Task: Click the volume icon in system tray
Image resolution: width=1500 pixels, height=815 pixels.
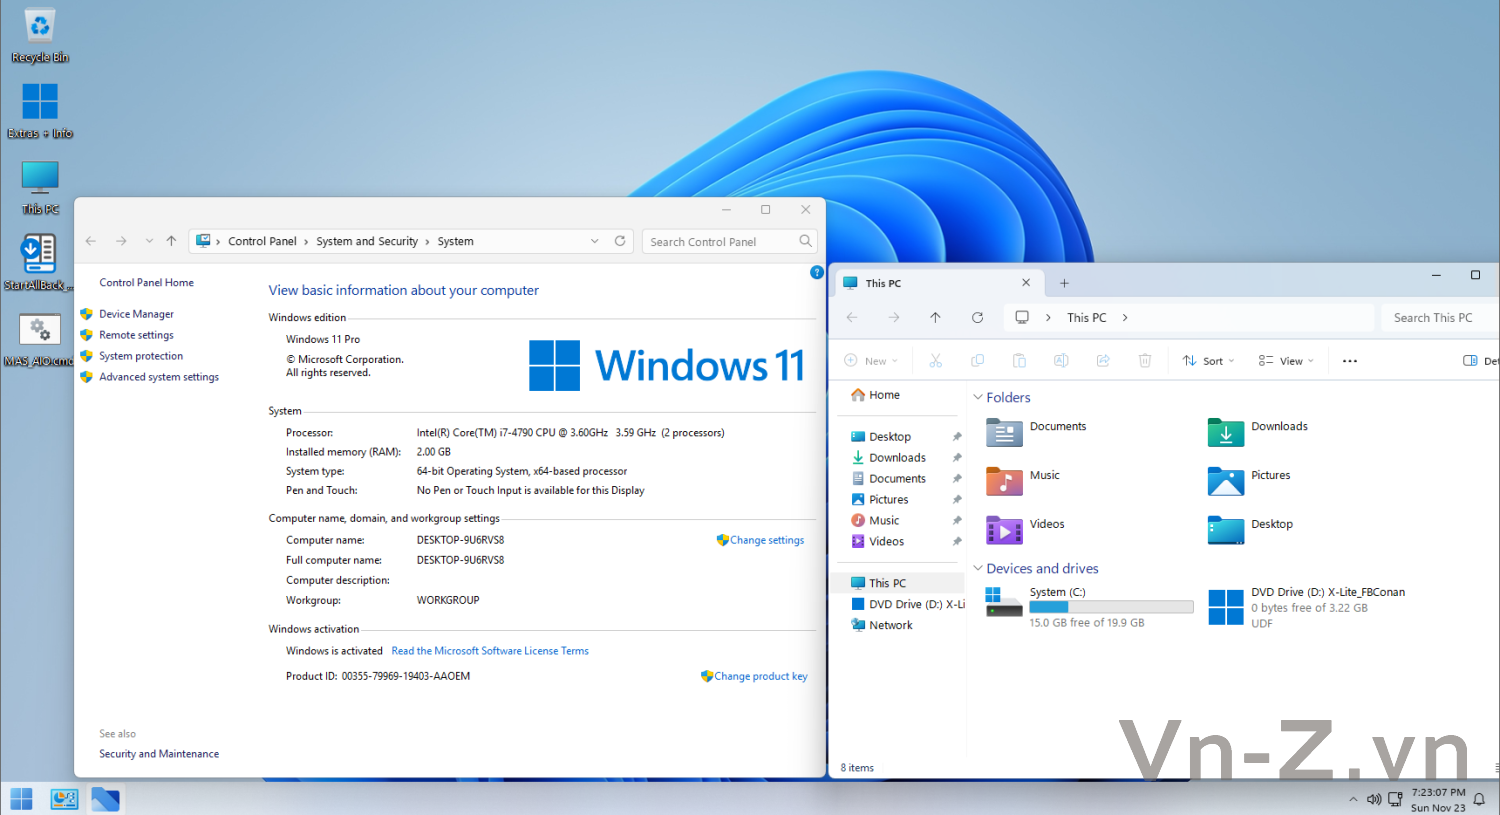Action: click(x=1374, y=799)
